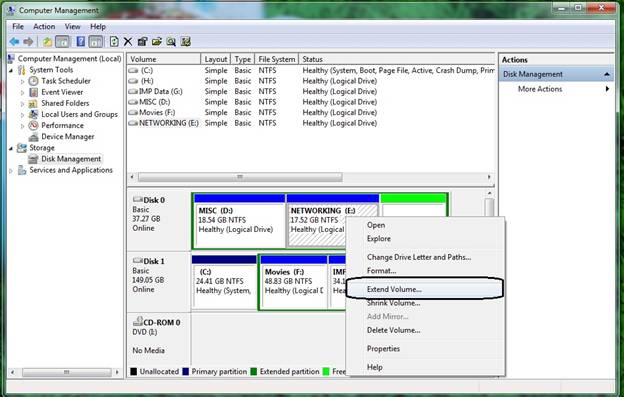
Task: Sort by the Volume column header
Action: coord(164,59)
